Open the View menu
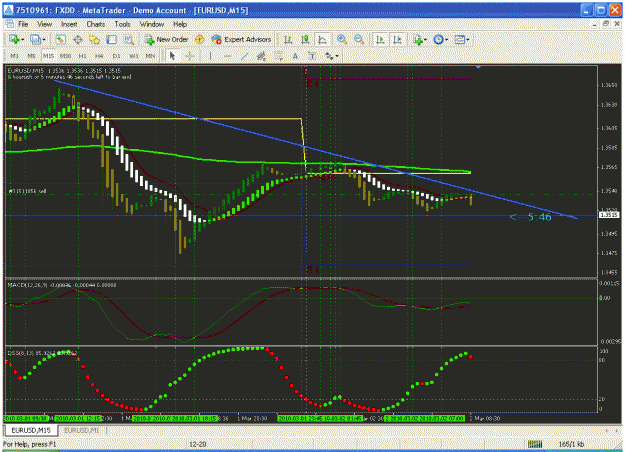 [45, 24]
